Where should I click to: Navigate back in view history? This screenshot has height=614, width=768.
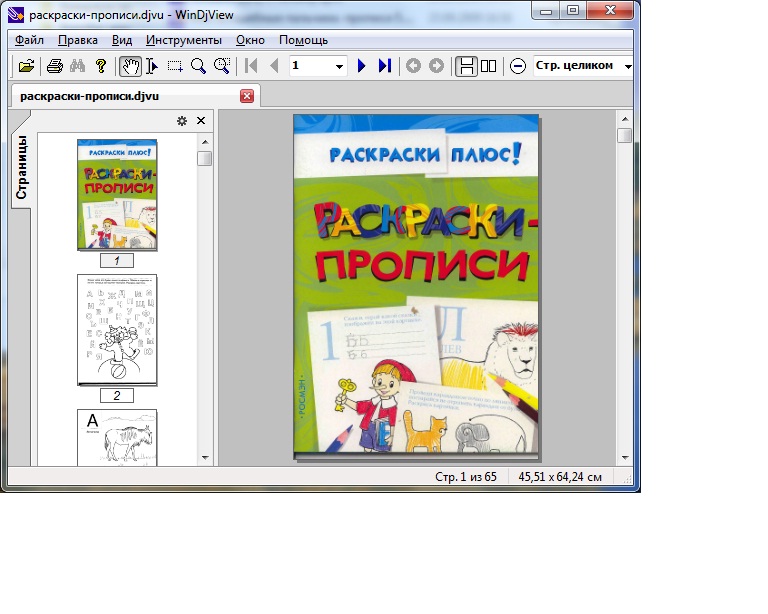[413, 66]
